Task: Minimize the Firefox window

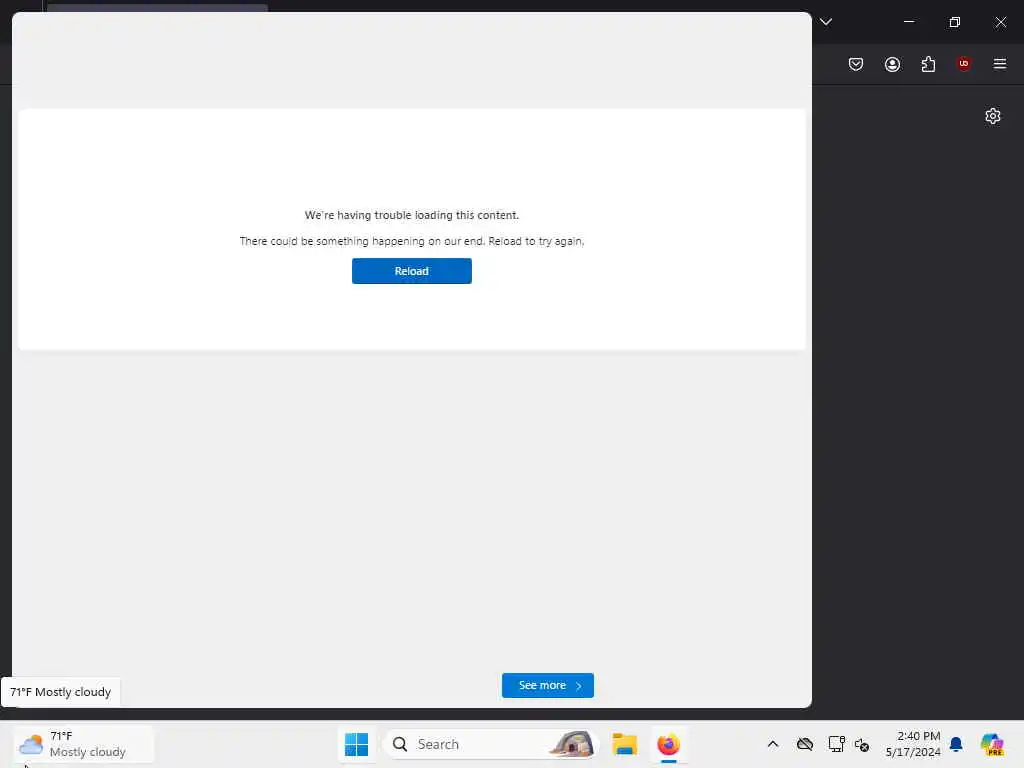Action: (x=908, y=22)
